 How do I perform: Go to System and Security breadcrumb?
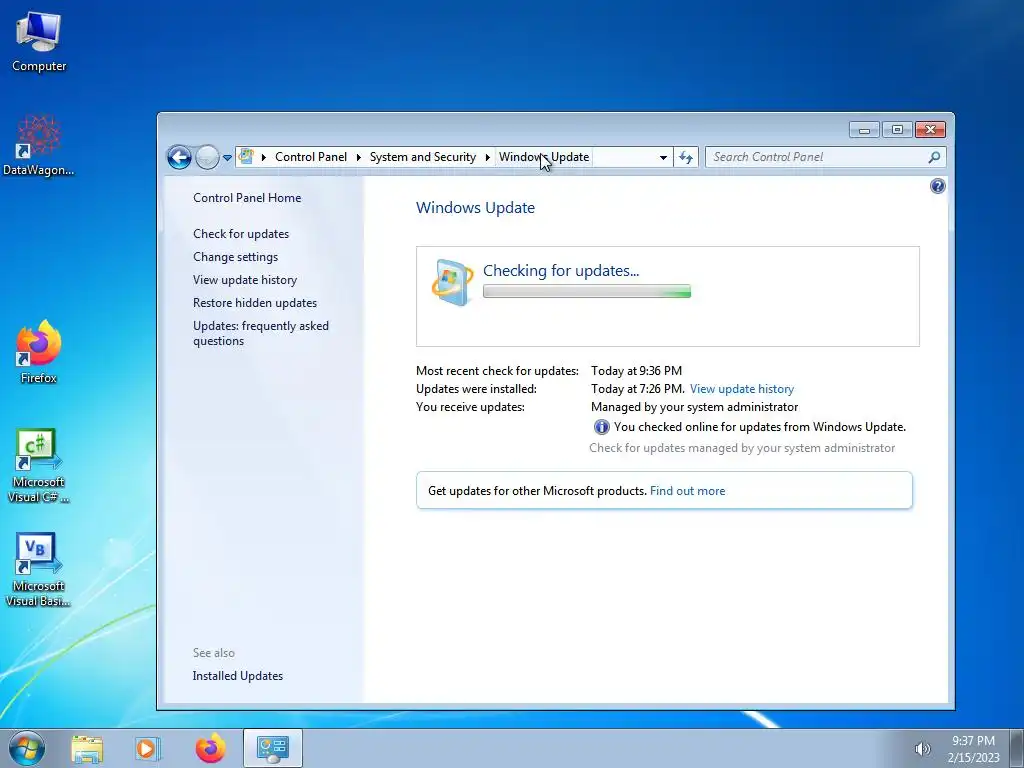coord(423,157)
